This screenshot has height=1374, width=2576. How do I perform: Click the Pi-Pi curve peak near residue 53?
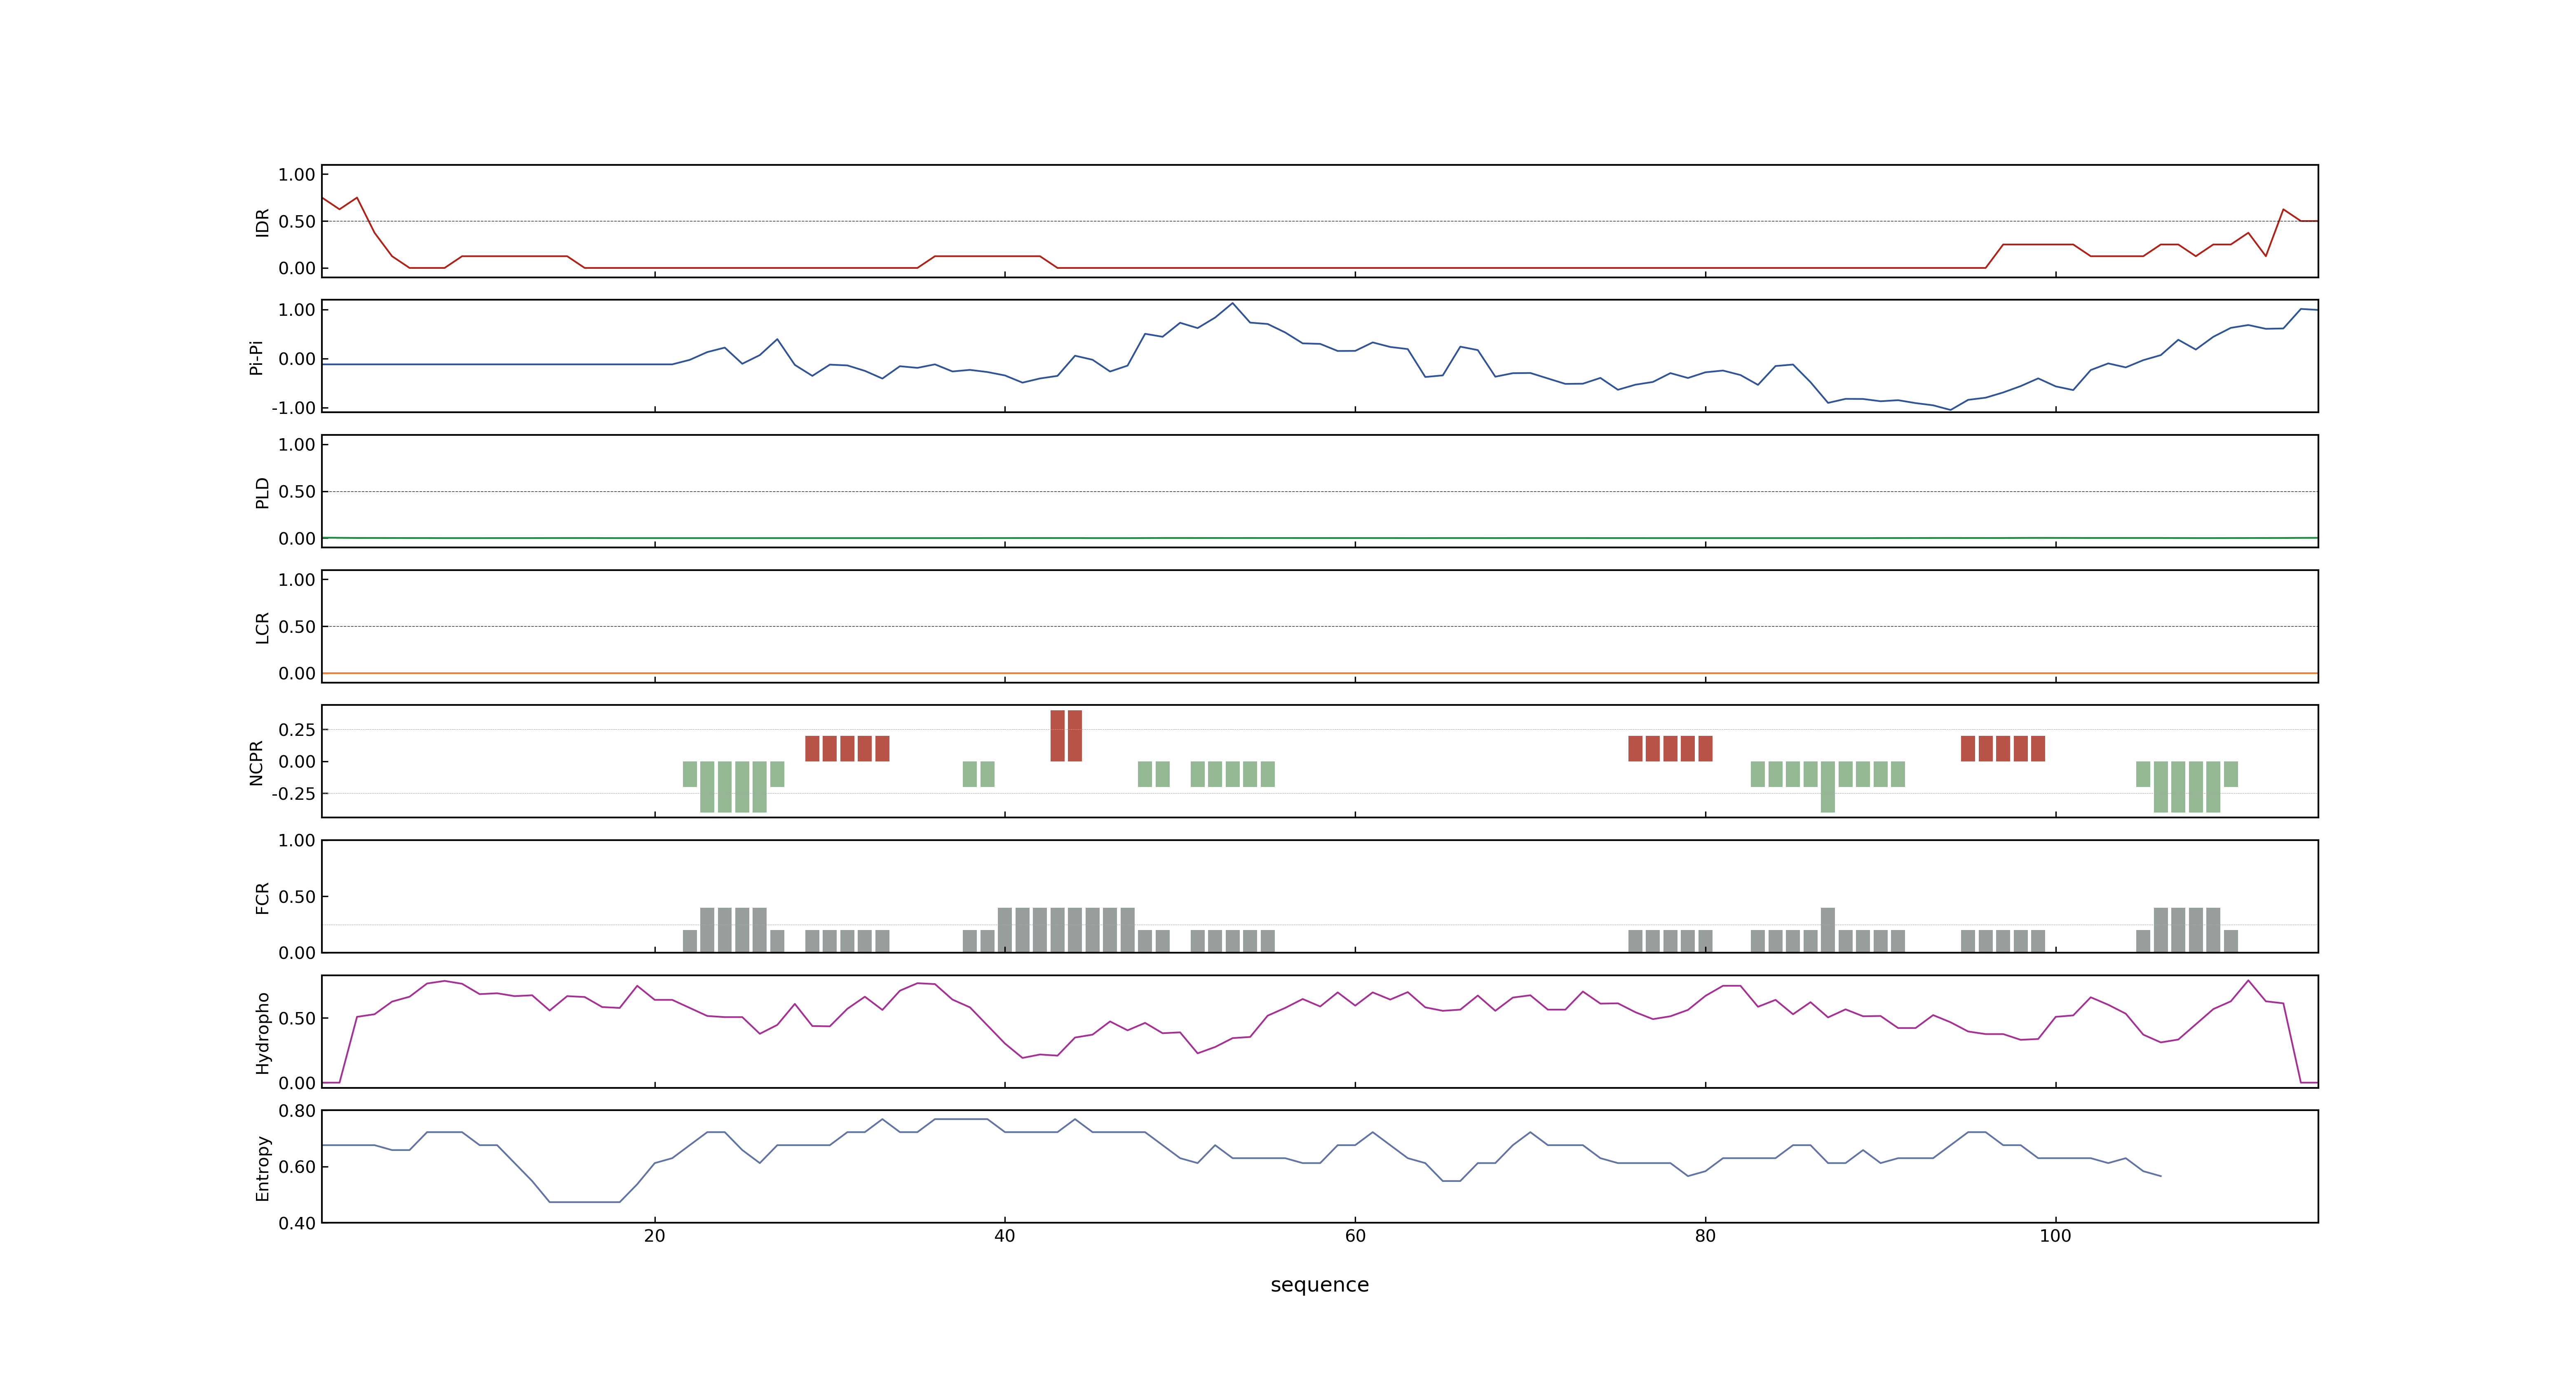pos(1232,304)
